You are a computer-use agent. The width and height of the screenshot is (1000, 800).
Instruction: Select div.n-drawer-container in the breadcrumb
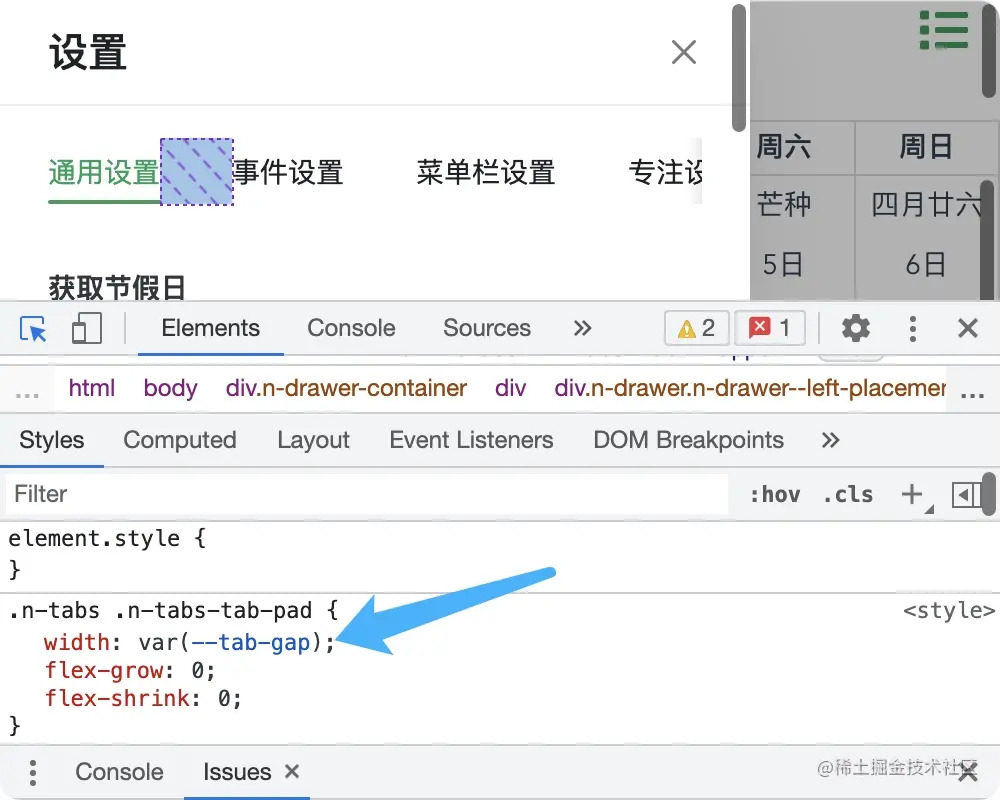pos(346,388)
